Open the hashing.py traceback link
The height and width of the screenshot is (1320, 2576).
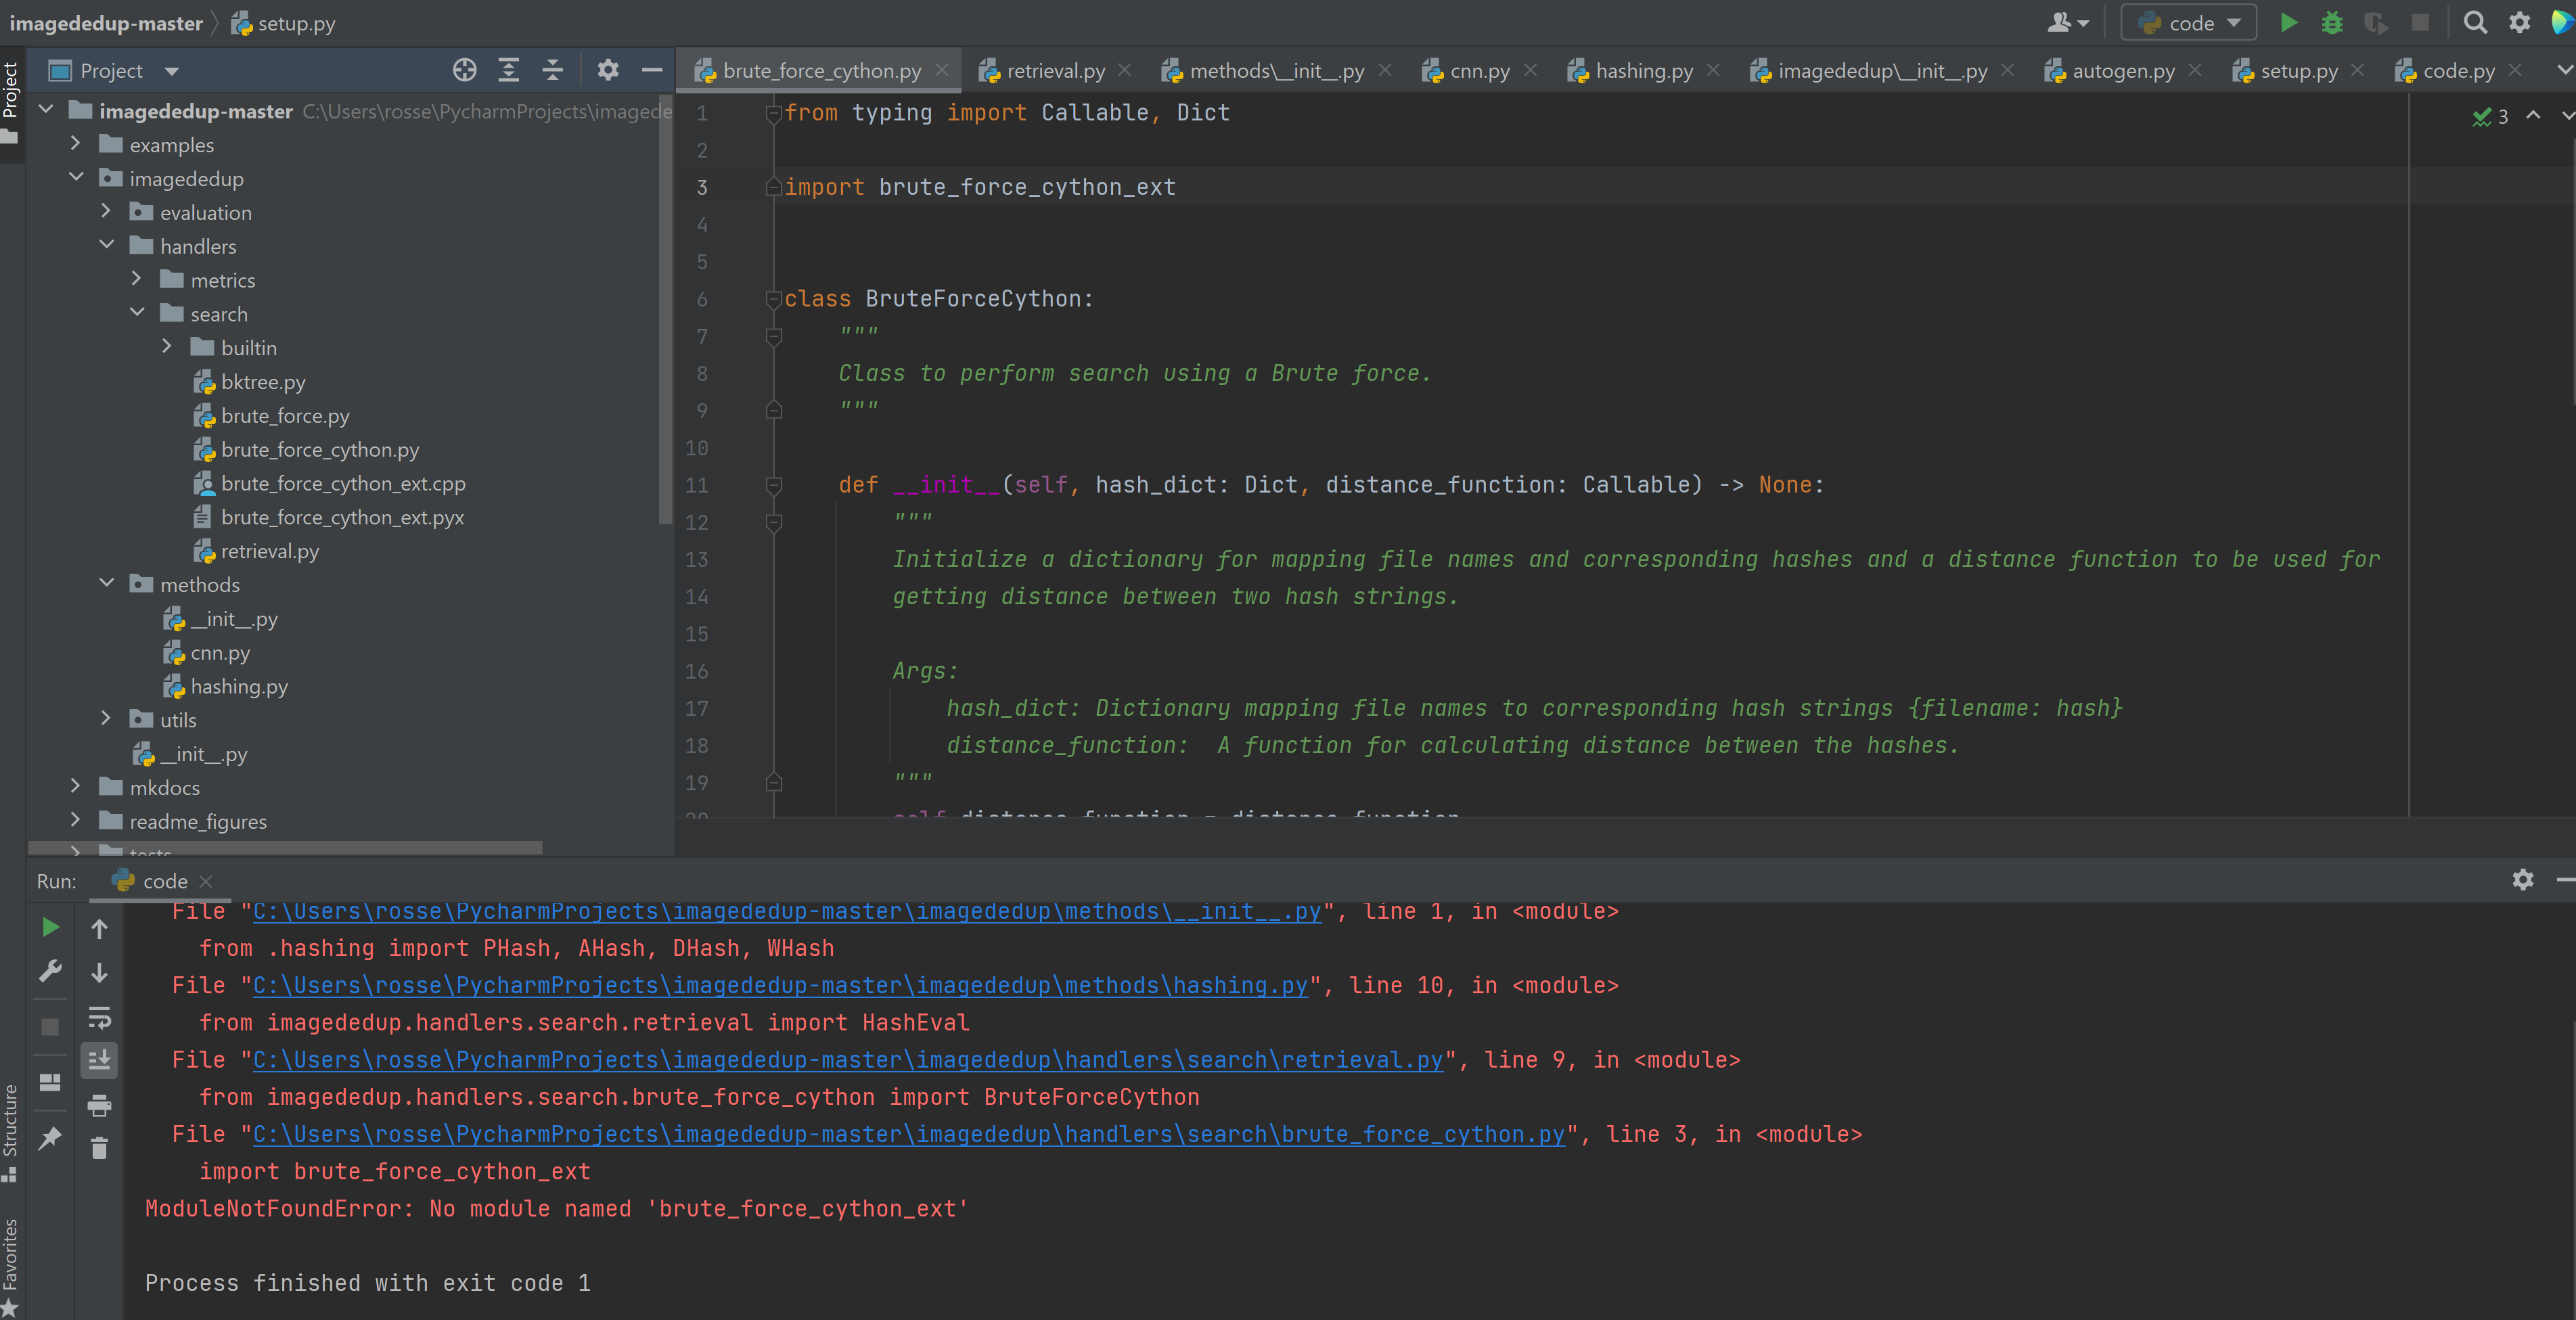click(x=780, y=986)
